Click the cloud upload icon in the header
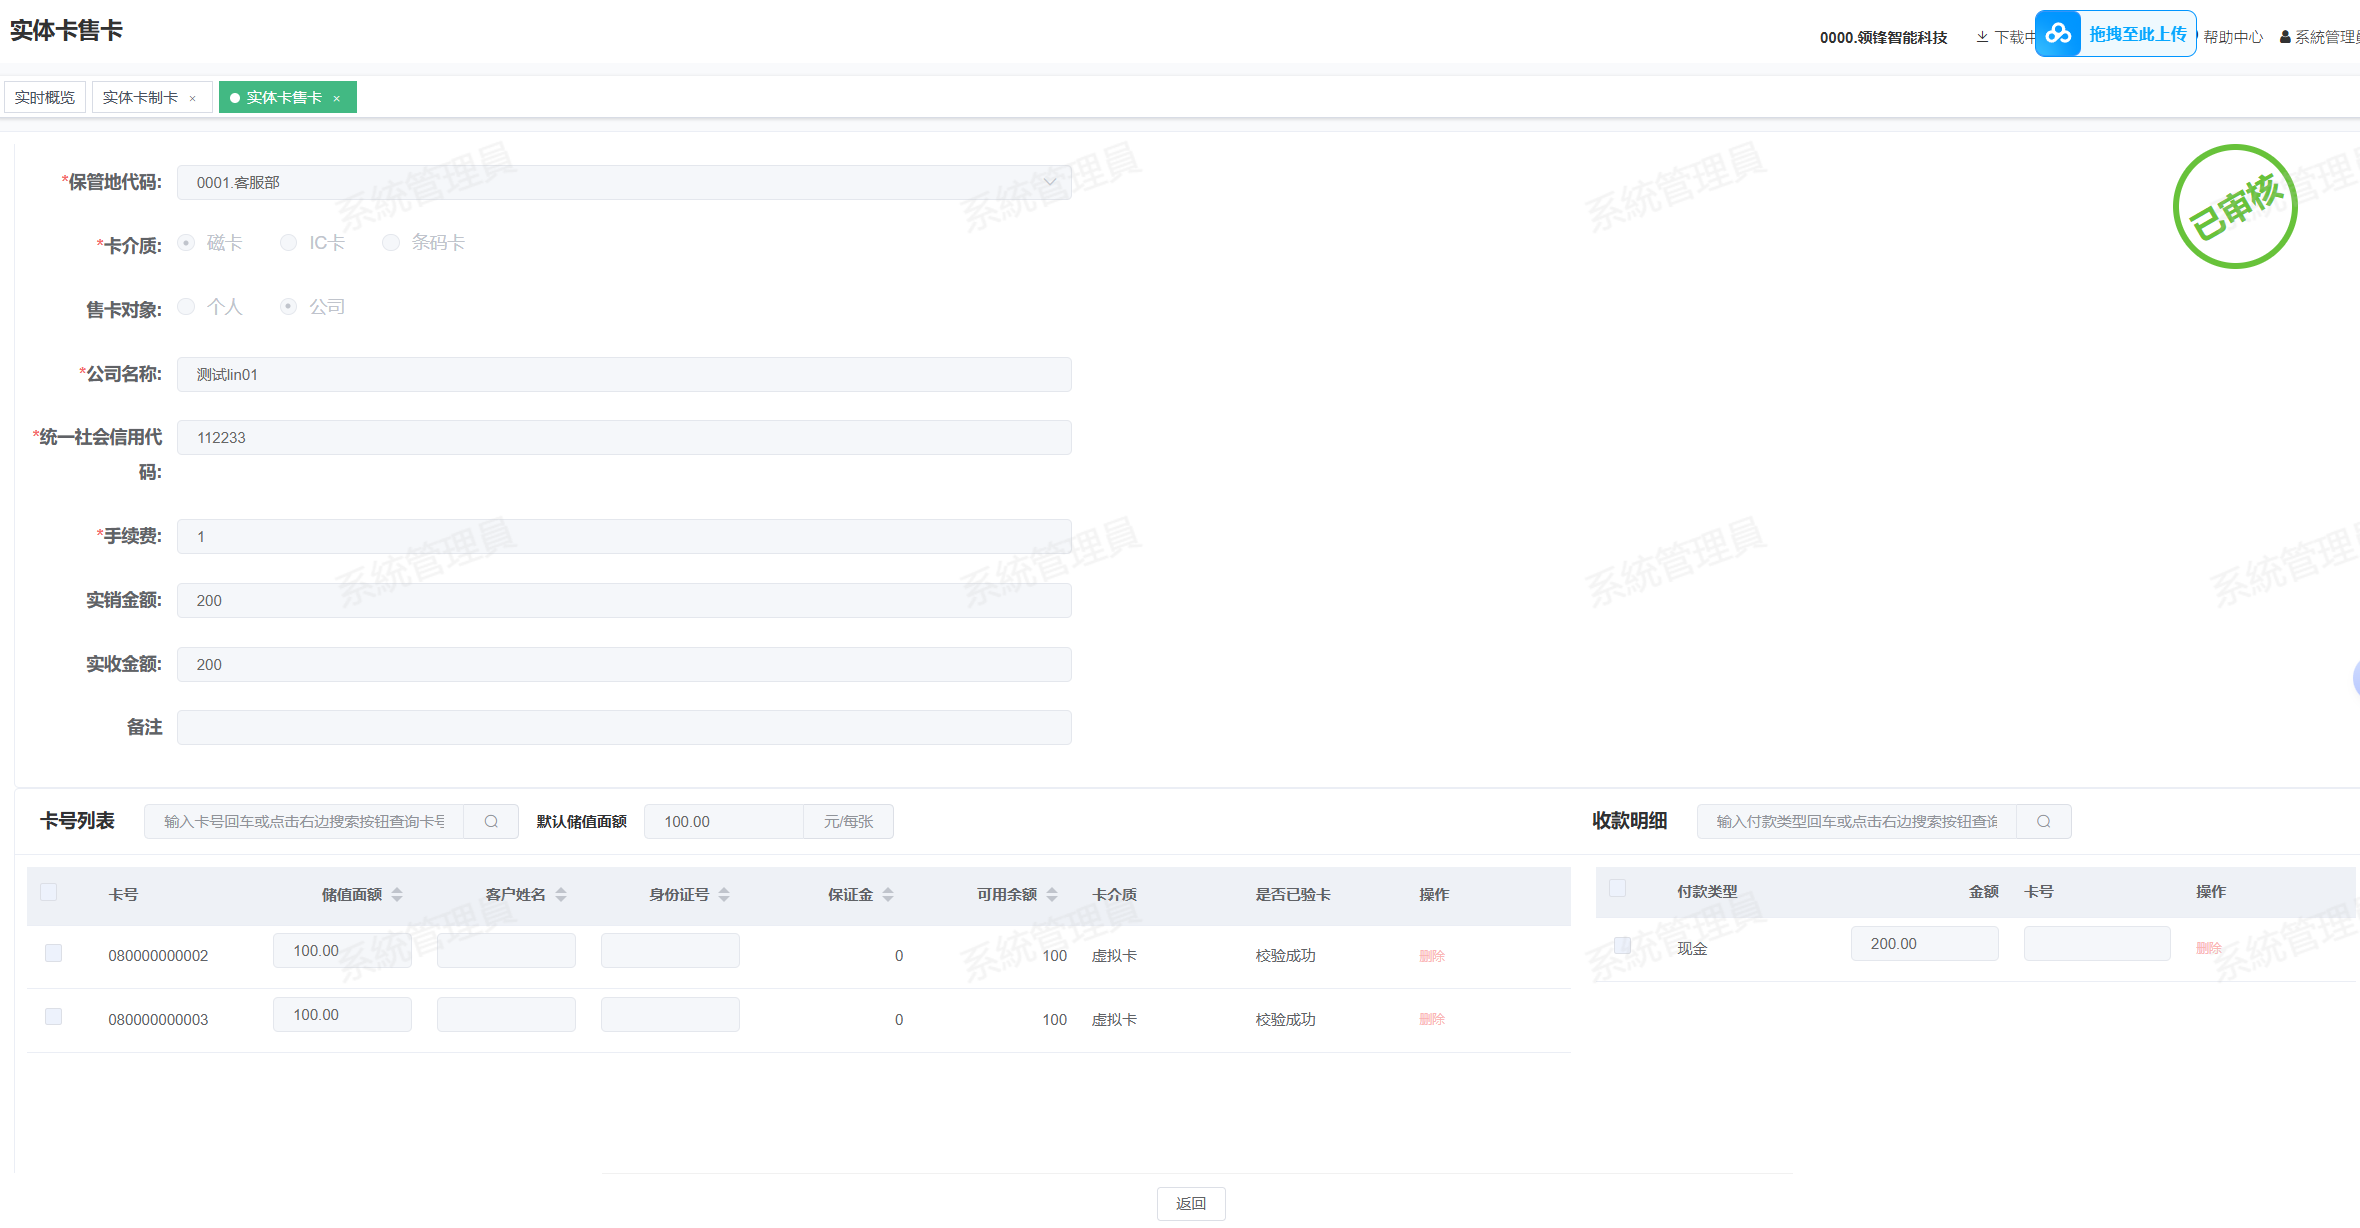This screenshot has height=1228, width=2360. pos(2058,34)
